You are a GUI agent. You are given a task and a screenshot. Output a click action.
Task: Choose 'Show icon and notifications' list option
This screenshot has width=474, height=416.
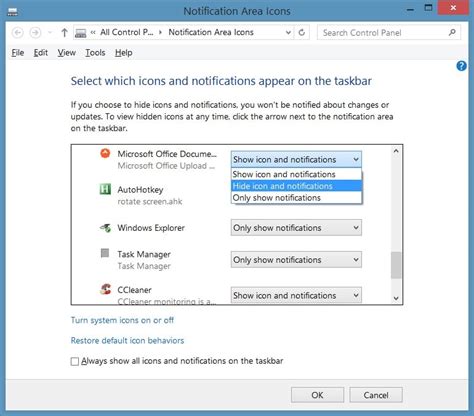pos(296,174)
